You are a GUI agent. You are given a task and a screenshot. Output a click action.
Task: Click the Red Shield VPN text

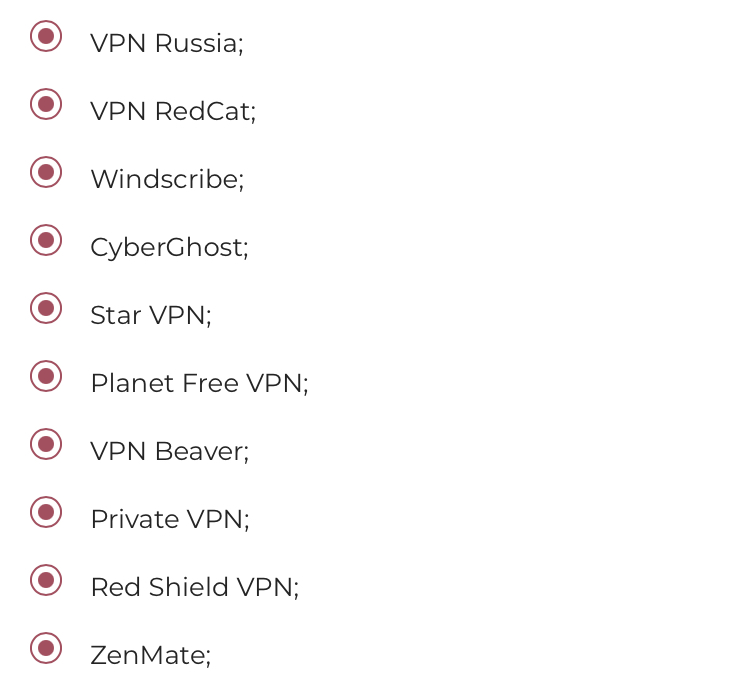tap(194, 588)
